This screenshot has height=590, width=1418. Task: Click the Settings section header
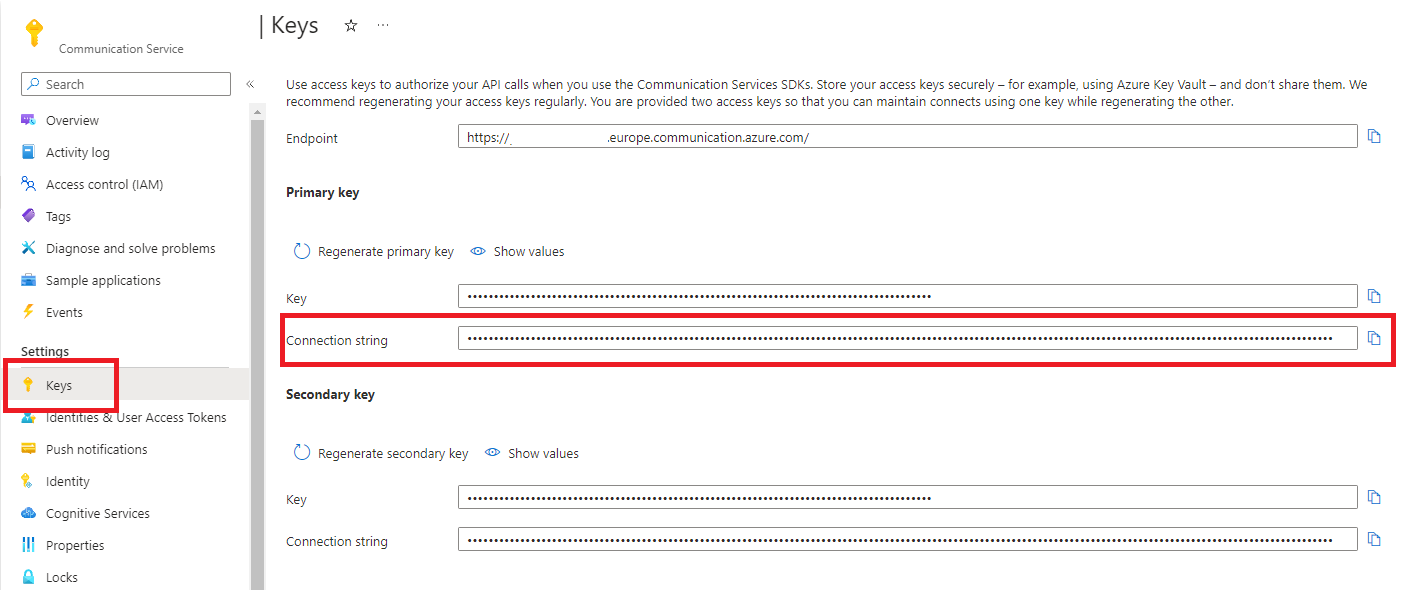(45, 352)
